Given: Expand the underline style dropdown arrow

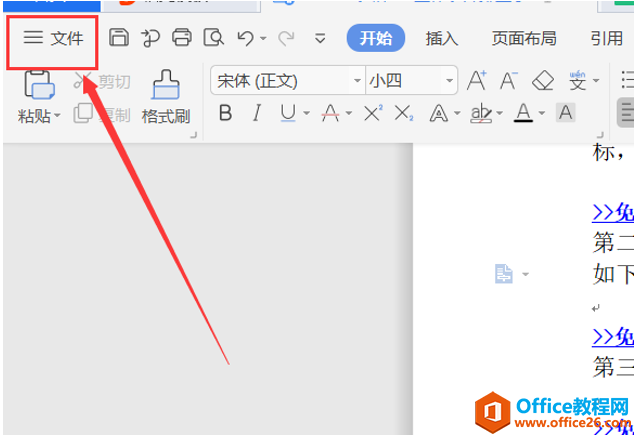Looking at the screenshot, I should click(306, 113).
